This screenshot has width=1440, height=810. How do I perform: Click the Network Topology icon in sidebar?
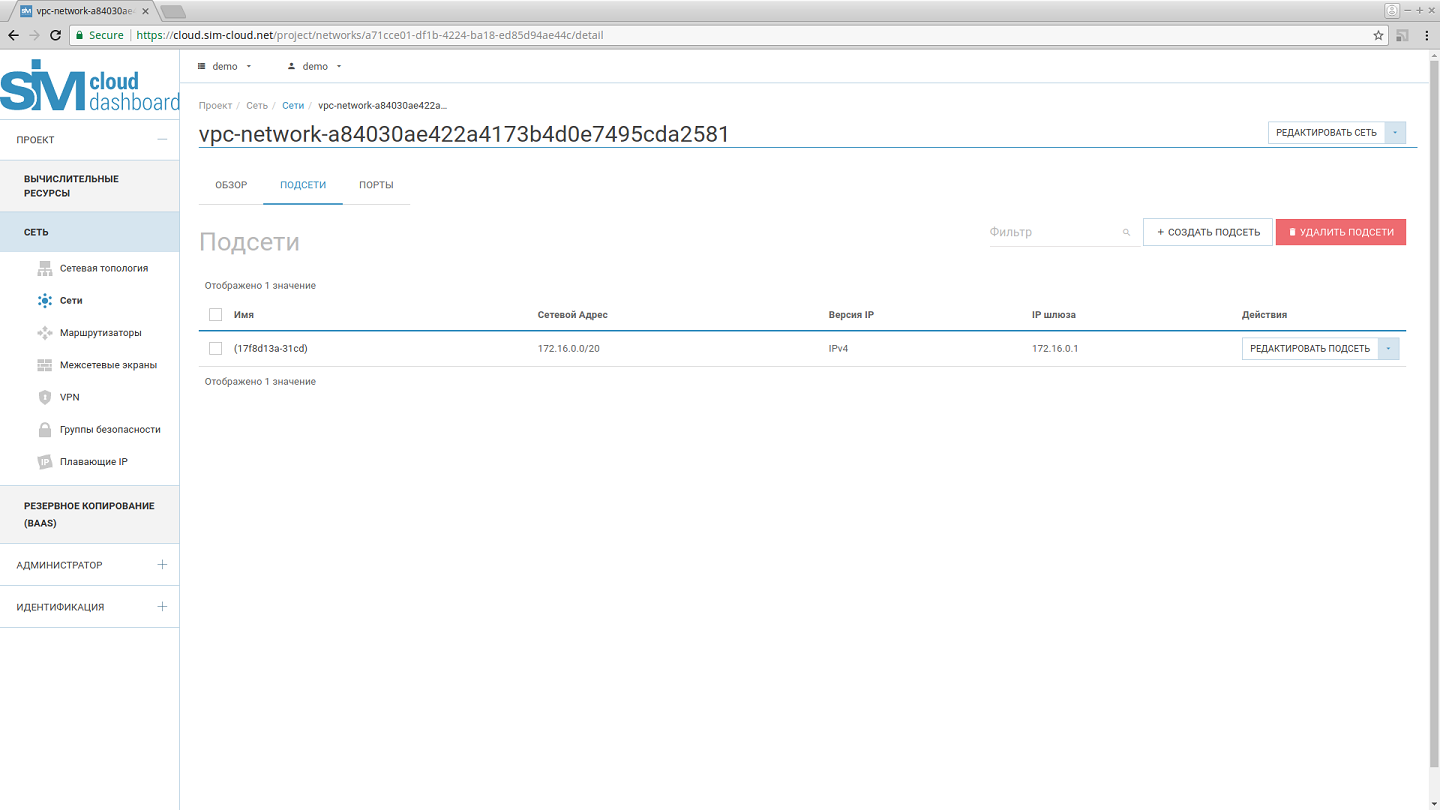pos(44,268)
